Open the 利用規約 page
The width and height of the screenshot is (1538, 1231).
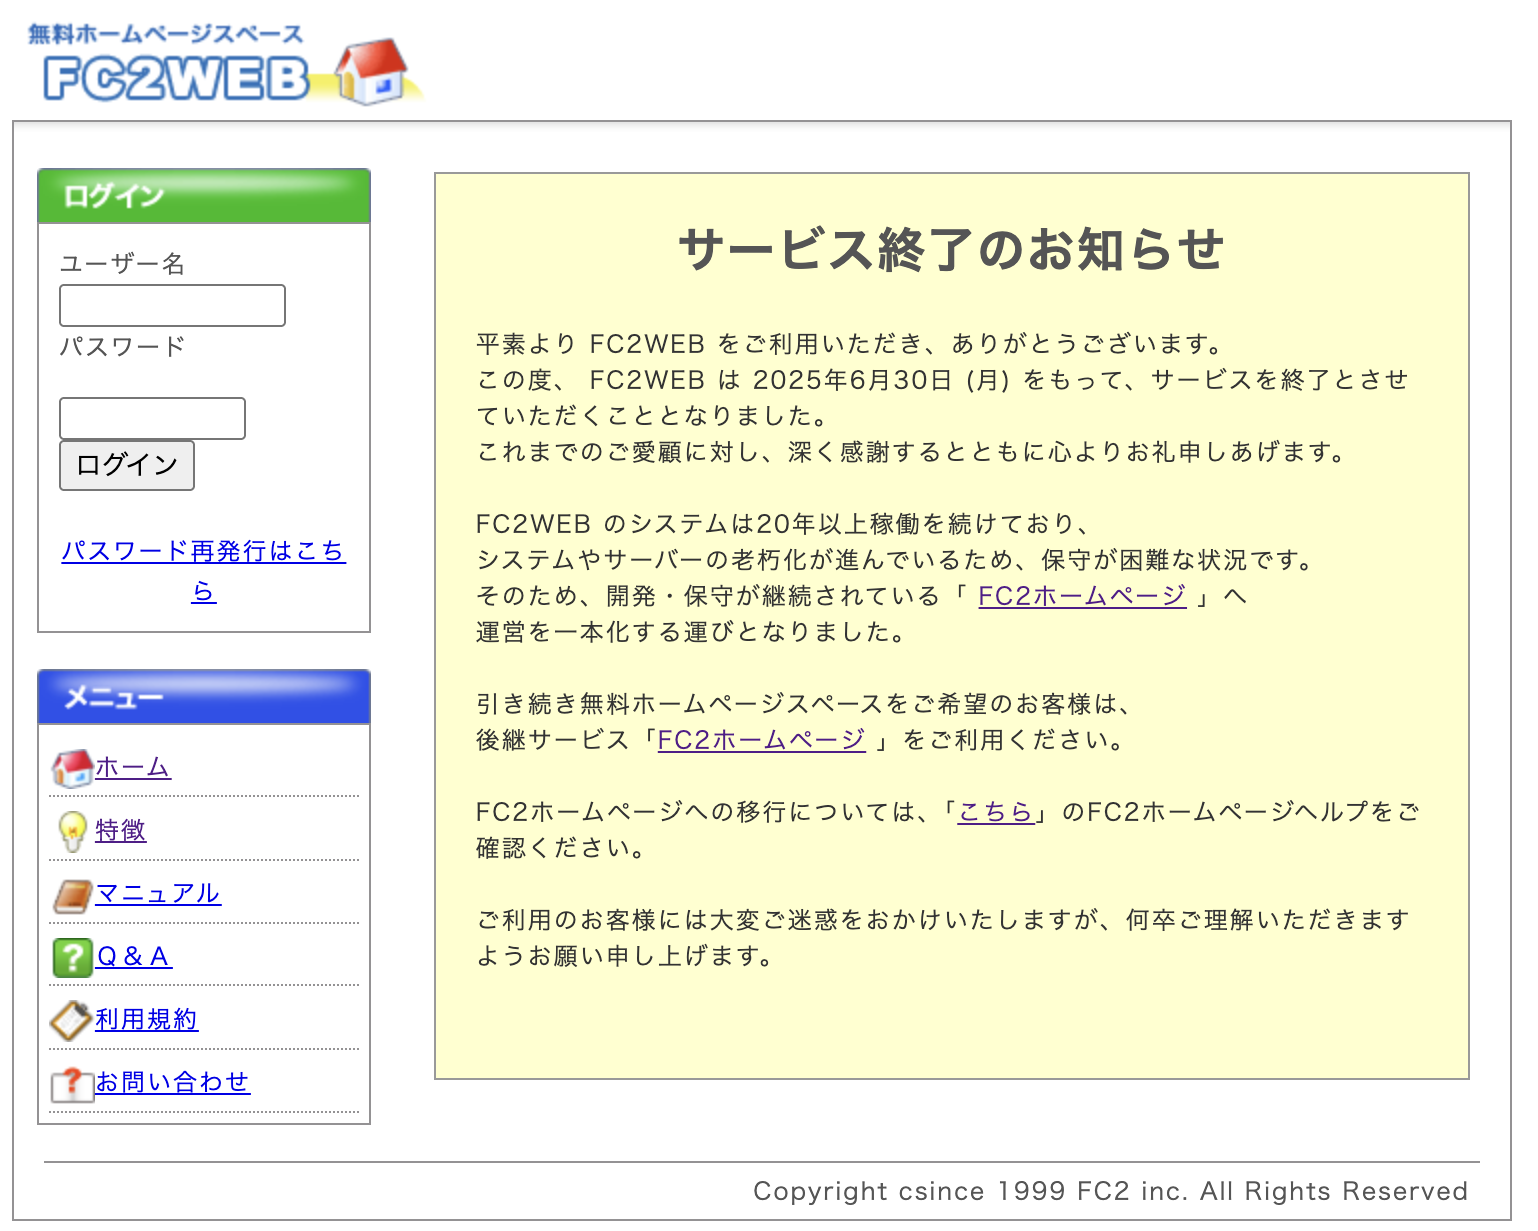[144, 1021]
